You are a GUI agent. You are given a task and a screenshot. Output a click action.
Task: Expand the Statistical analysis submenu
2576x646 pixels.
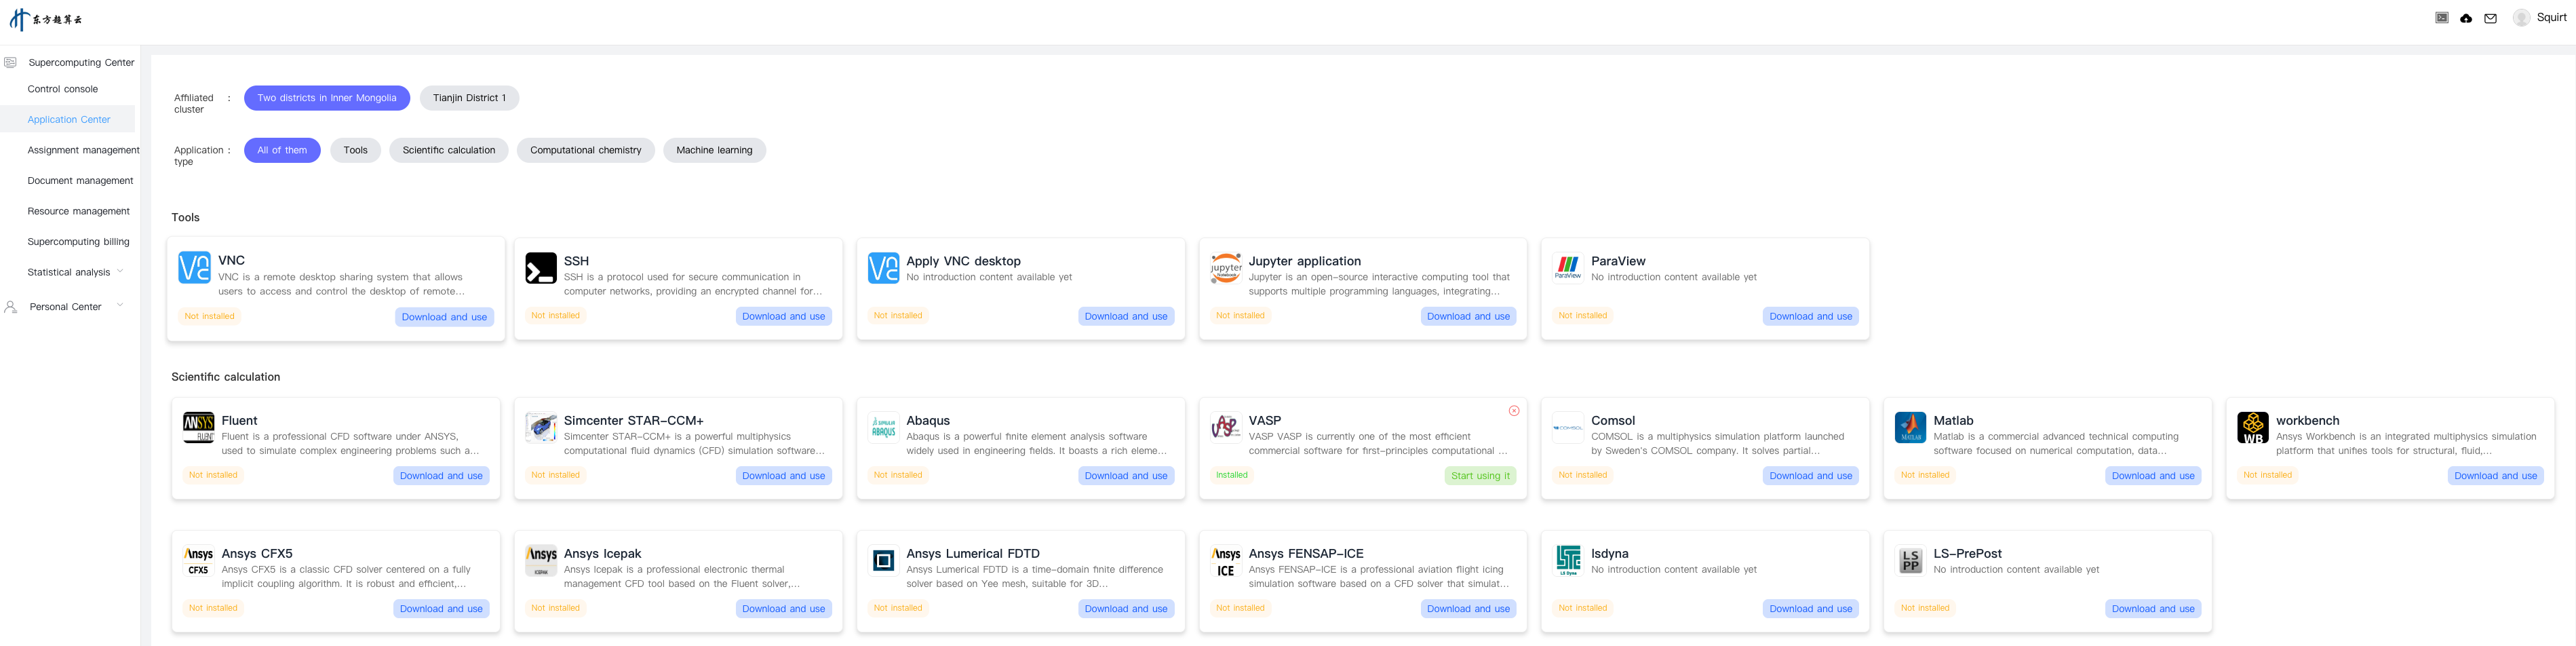click(120, 271)
